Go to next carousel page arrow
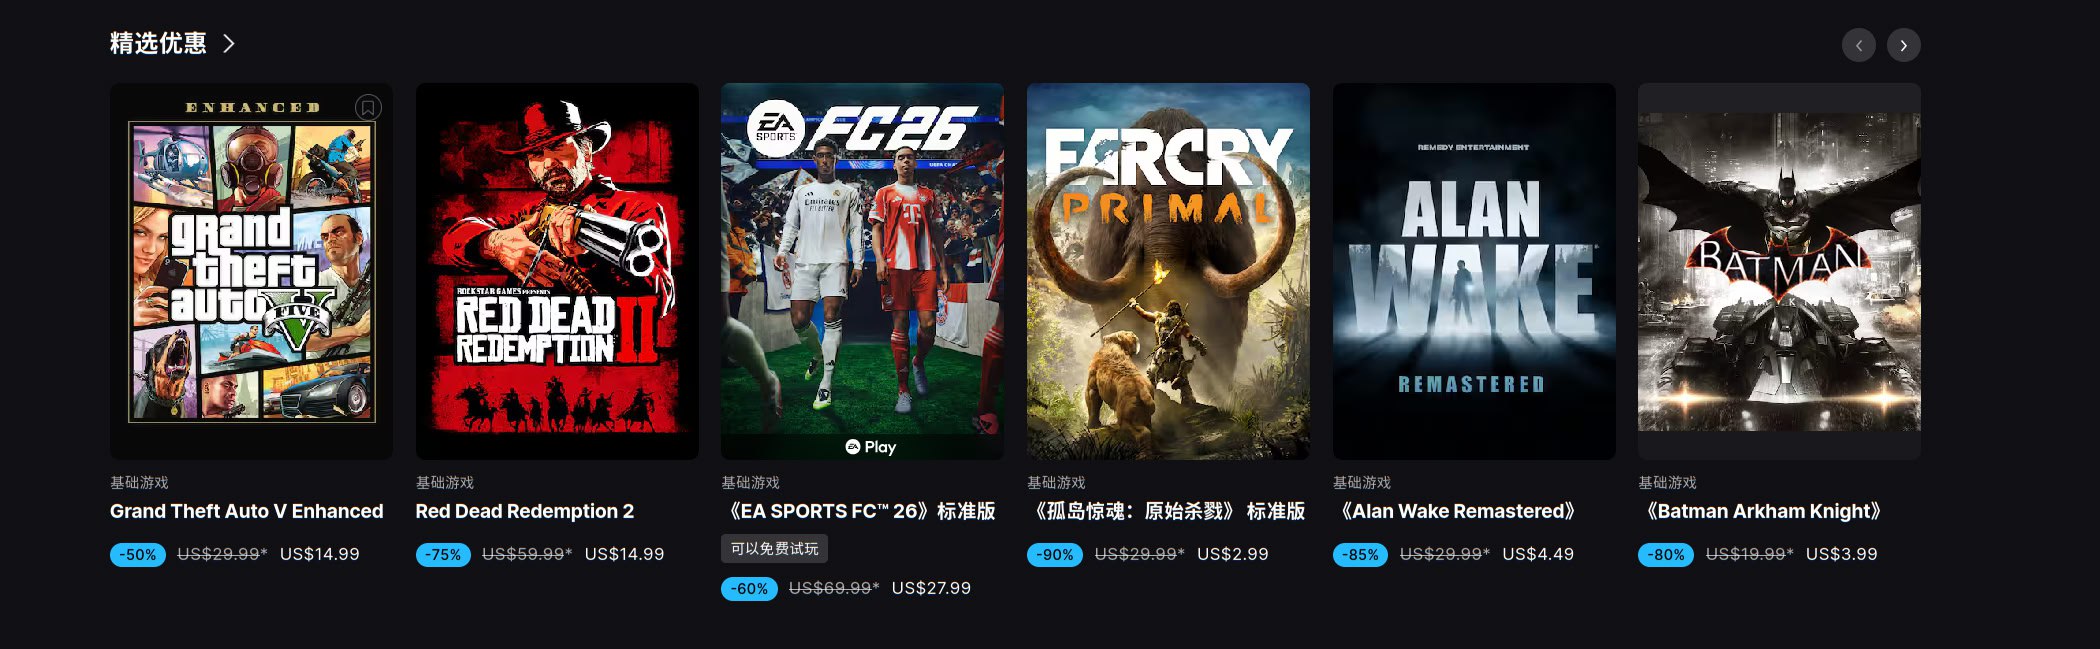Image resolution: width=2100 pixels, height=649 pixels. (x=1903, y=45)
